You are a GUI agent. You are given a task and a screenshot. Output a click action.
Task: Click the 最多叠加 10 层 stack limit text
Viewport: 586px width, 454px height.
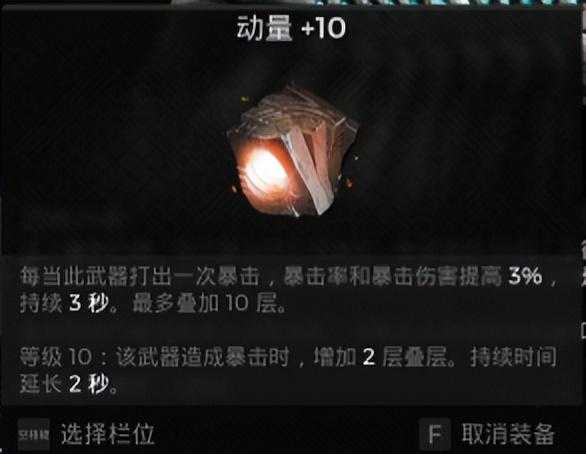click(209, 303)
